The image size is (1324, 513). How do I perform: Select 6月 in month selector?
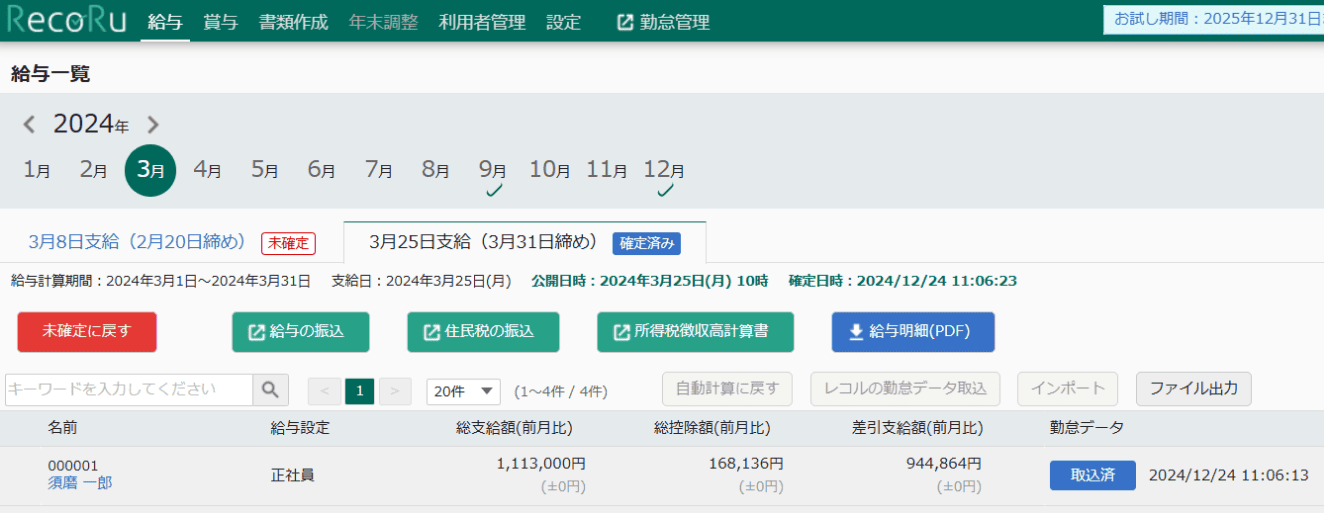click(321, 170)
